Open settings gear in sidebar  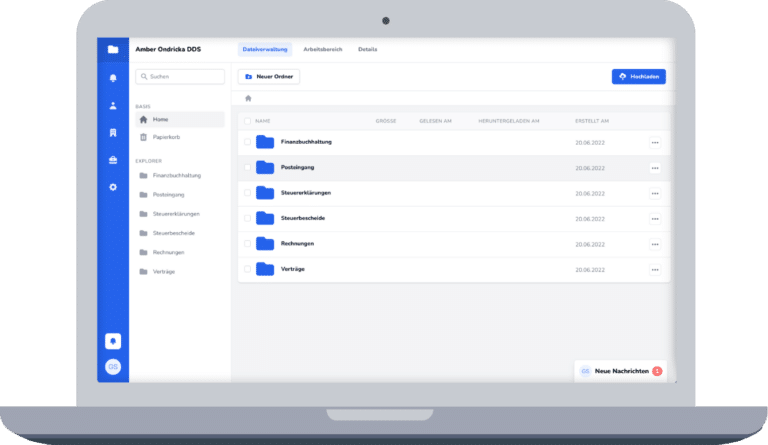tap(113, 187)
